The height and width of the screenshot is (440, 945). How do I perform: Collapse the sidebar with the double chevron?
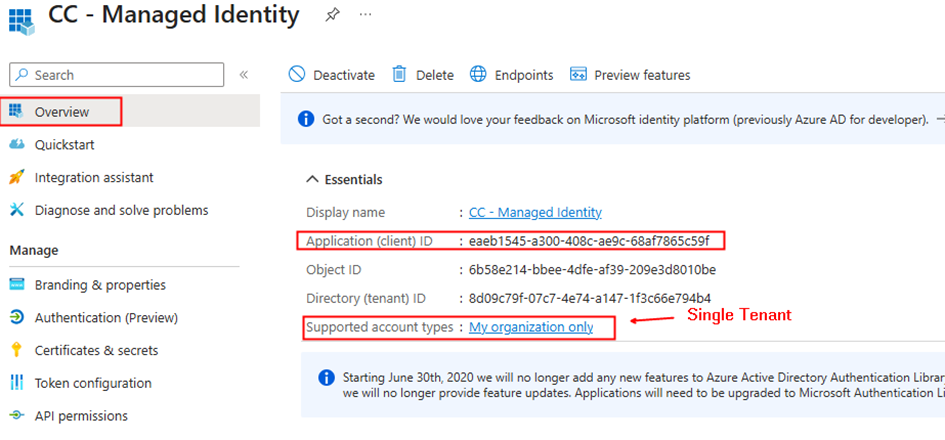[x=243, y=75]
